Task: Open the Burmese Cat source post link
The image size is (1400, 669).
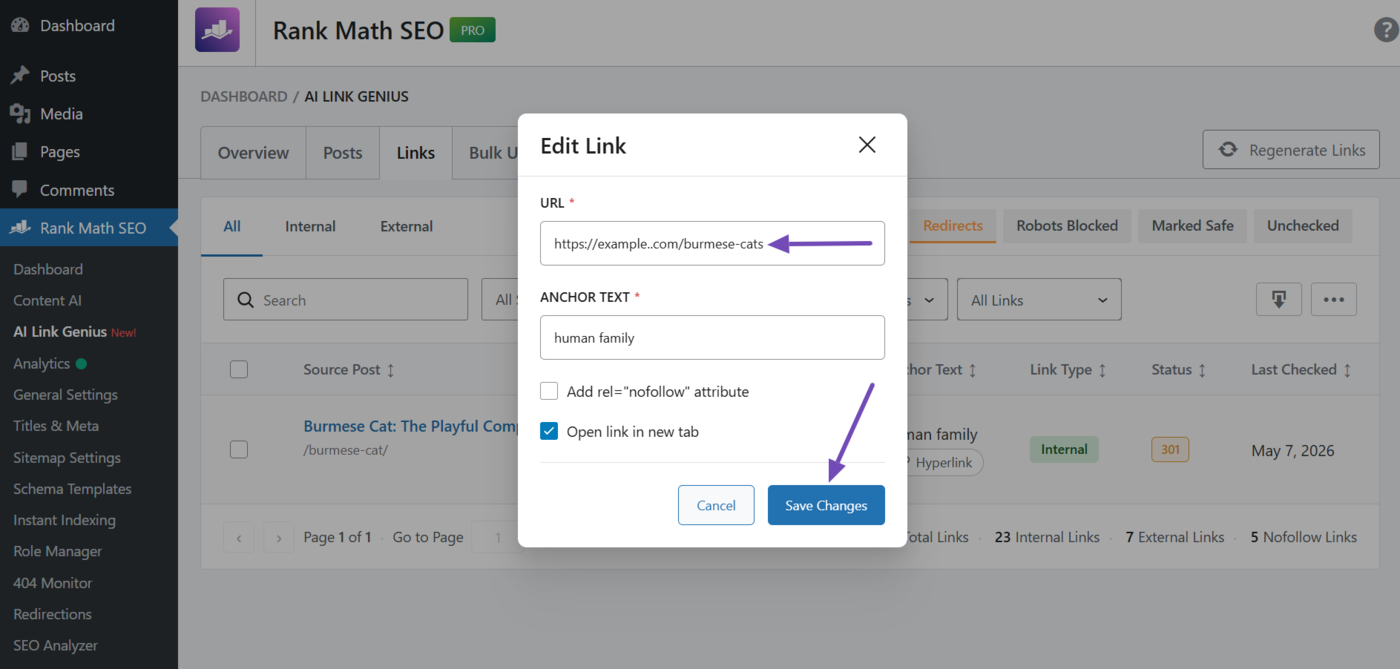Action: pos(410,426)
